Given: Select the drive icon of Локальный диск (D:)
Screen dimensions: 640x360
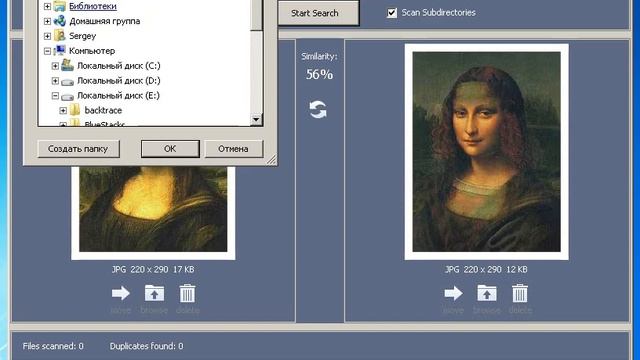Looking at the screenshot, I should [x=67, y=81].
